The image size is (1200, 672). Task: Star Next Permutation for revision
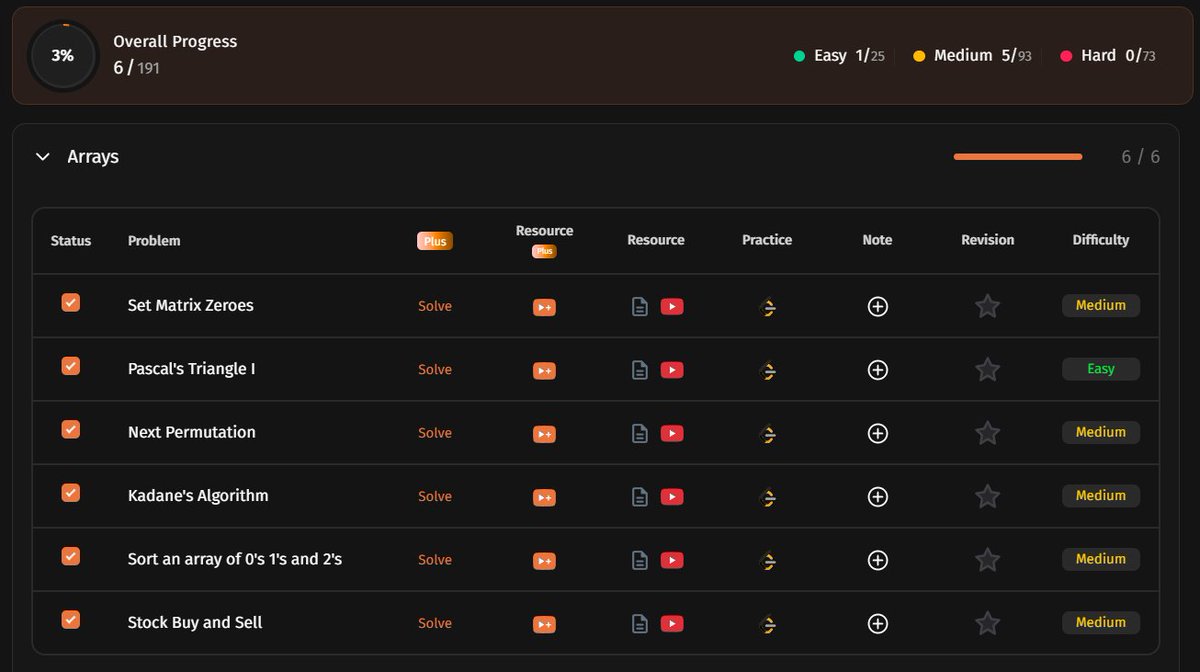(988, 433)
